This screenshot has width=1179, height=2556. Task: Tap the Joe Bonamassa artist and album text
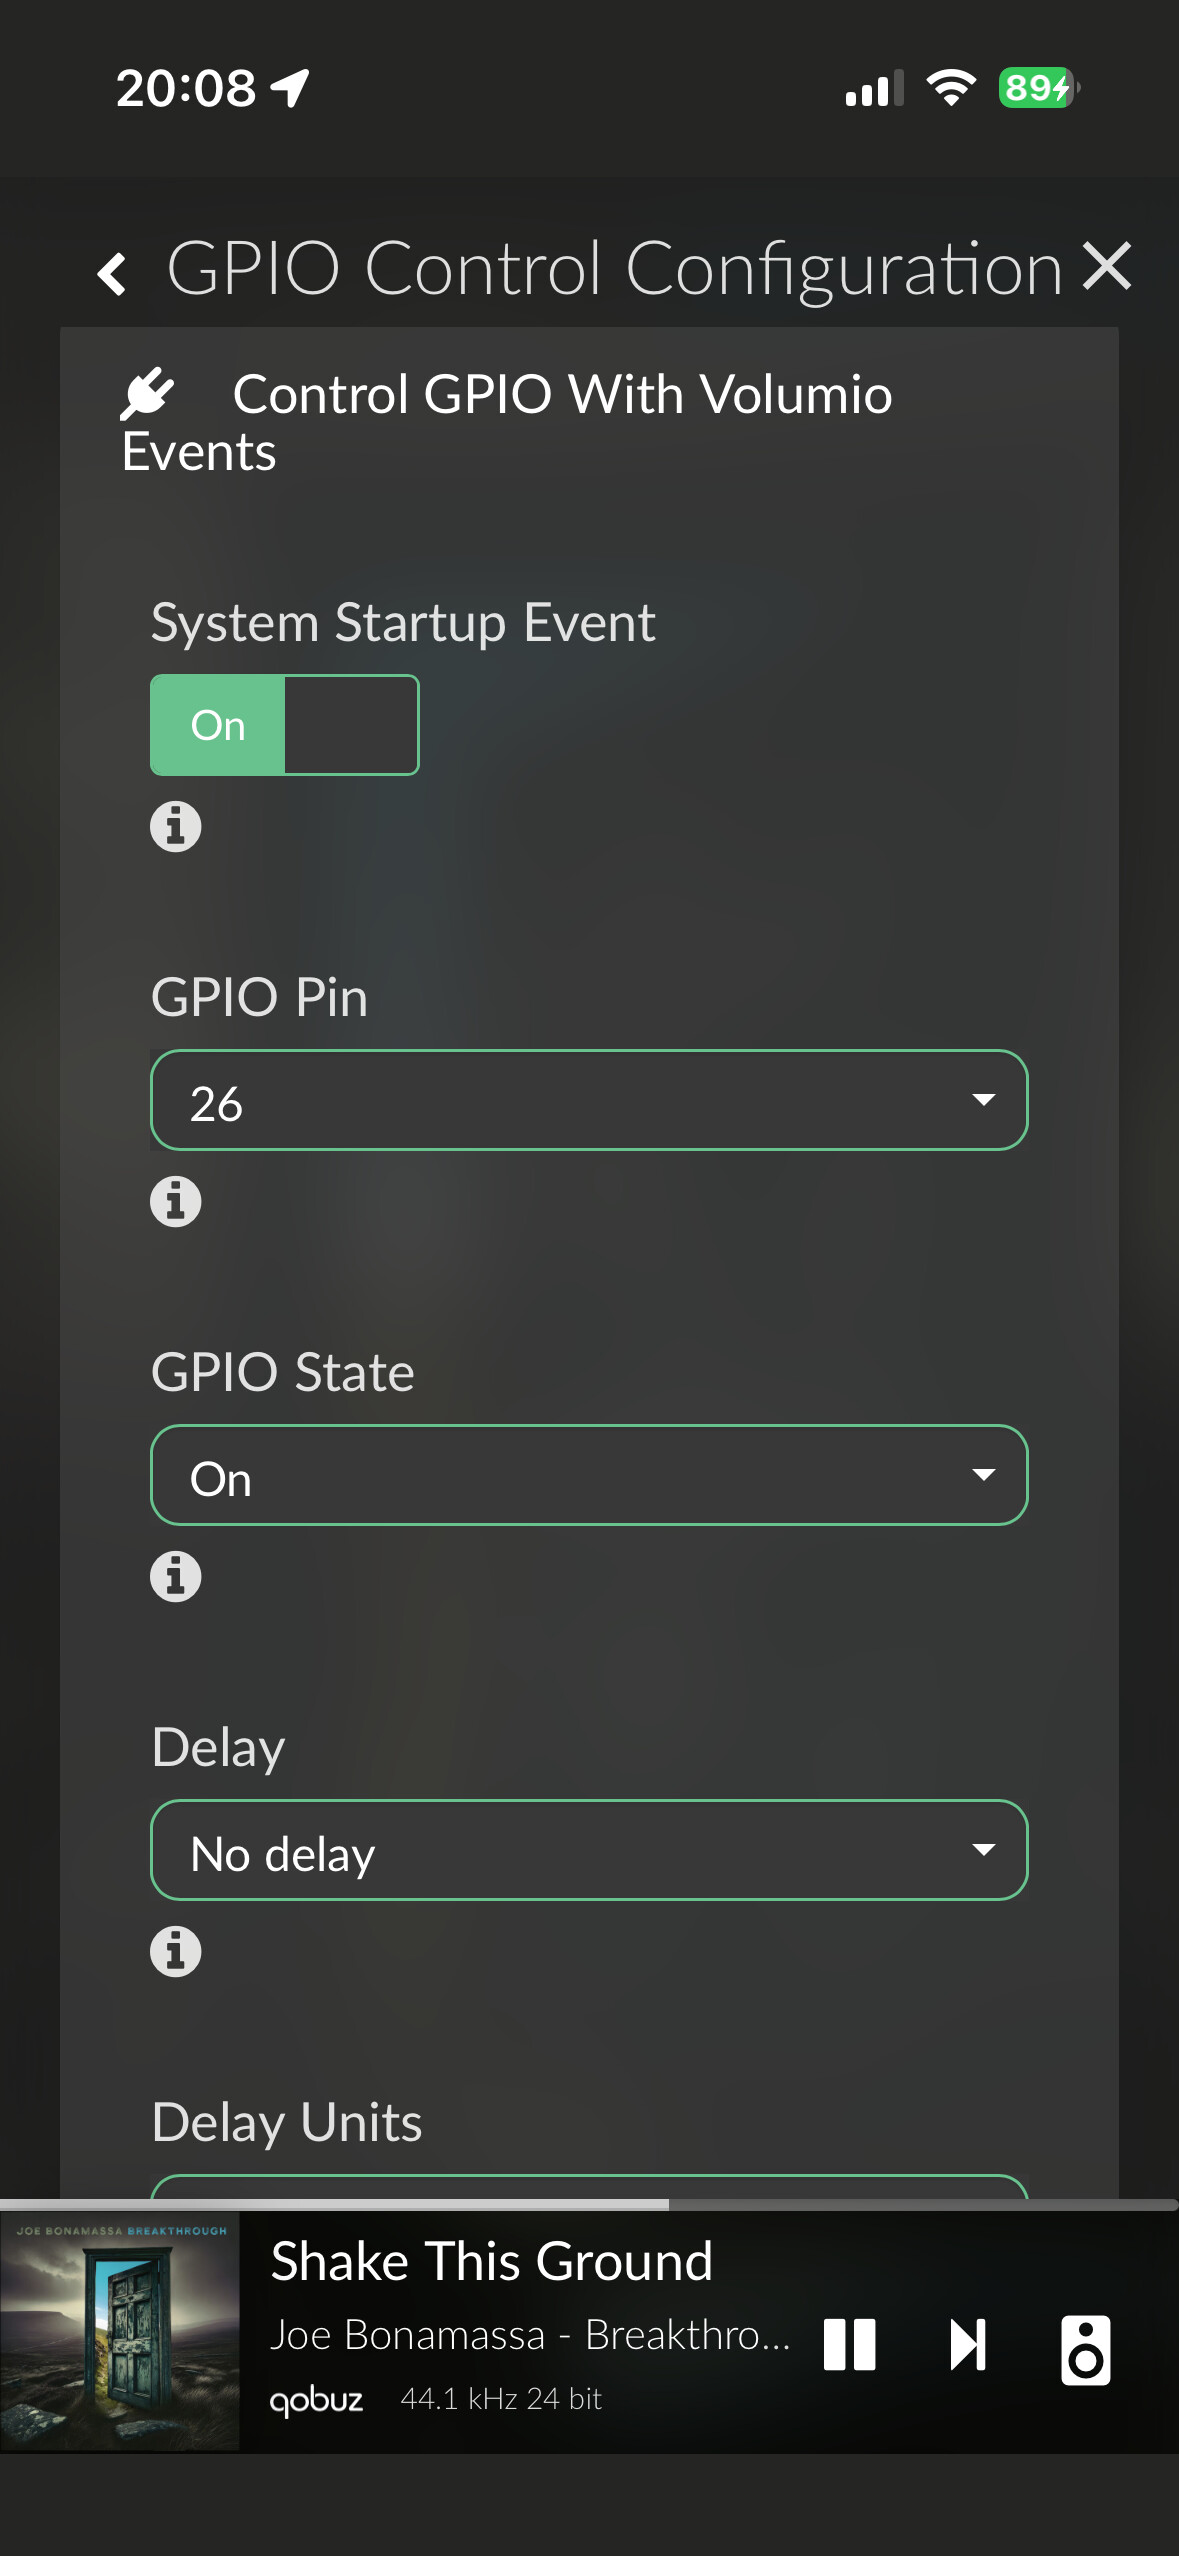click(530, 2335)
